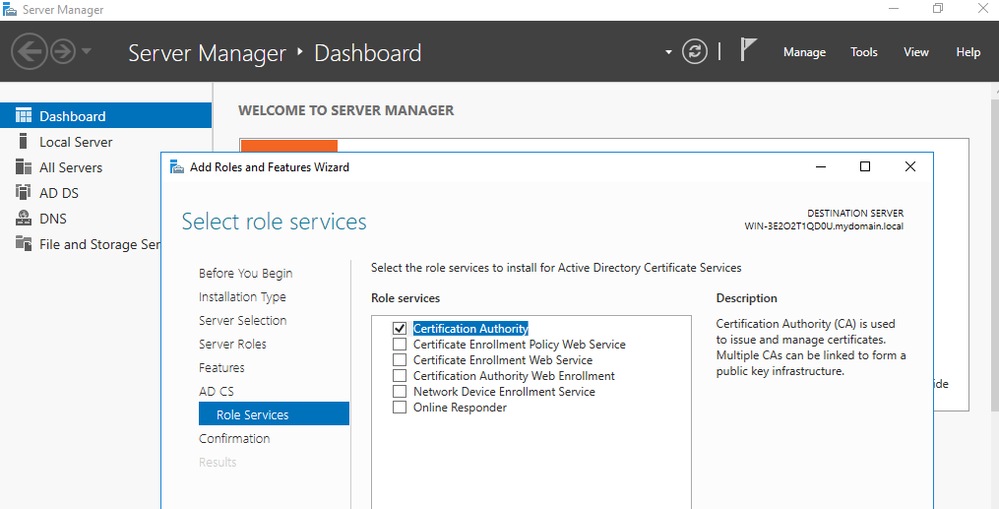Screen dimensions: 999x509
Task: Click the AD DS icon in the sidebar
Action: pos(24,192)
